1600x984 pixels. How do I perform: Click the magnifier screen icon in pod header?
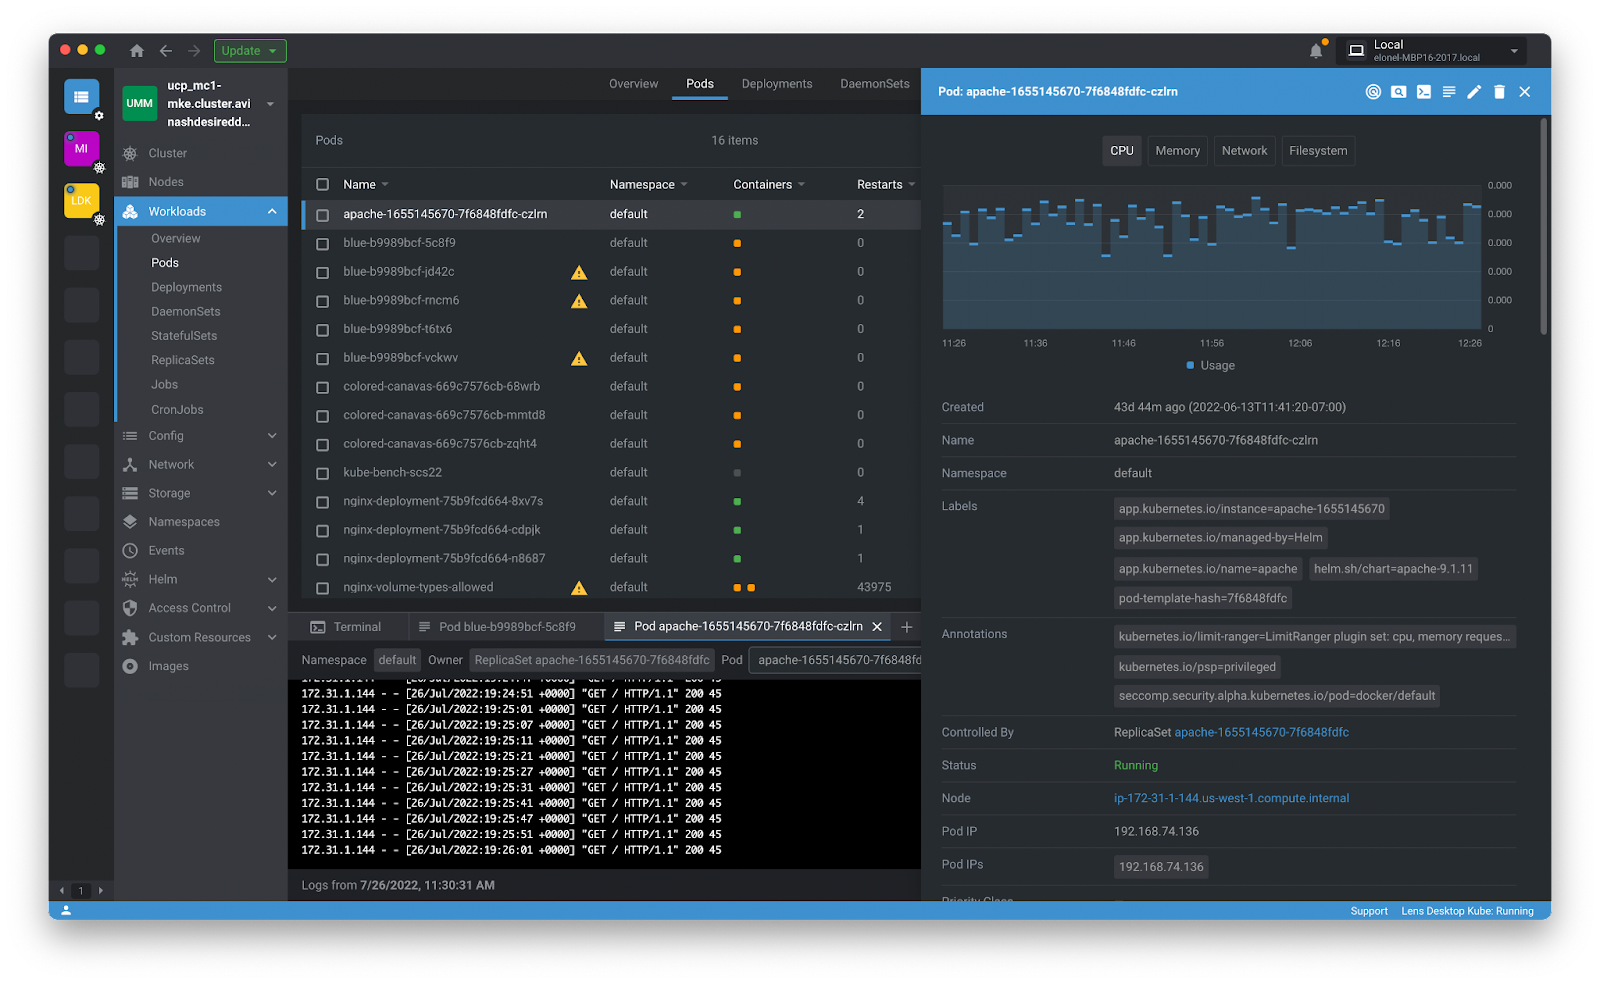[1398, 92]
